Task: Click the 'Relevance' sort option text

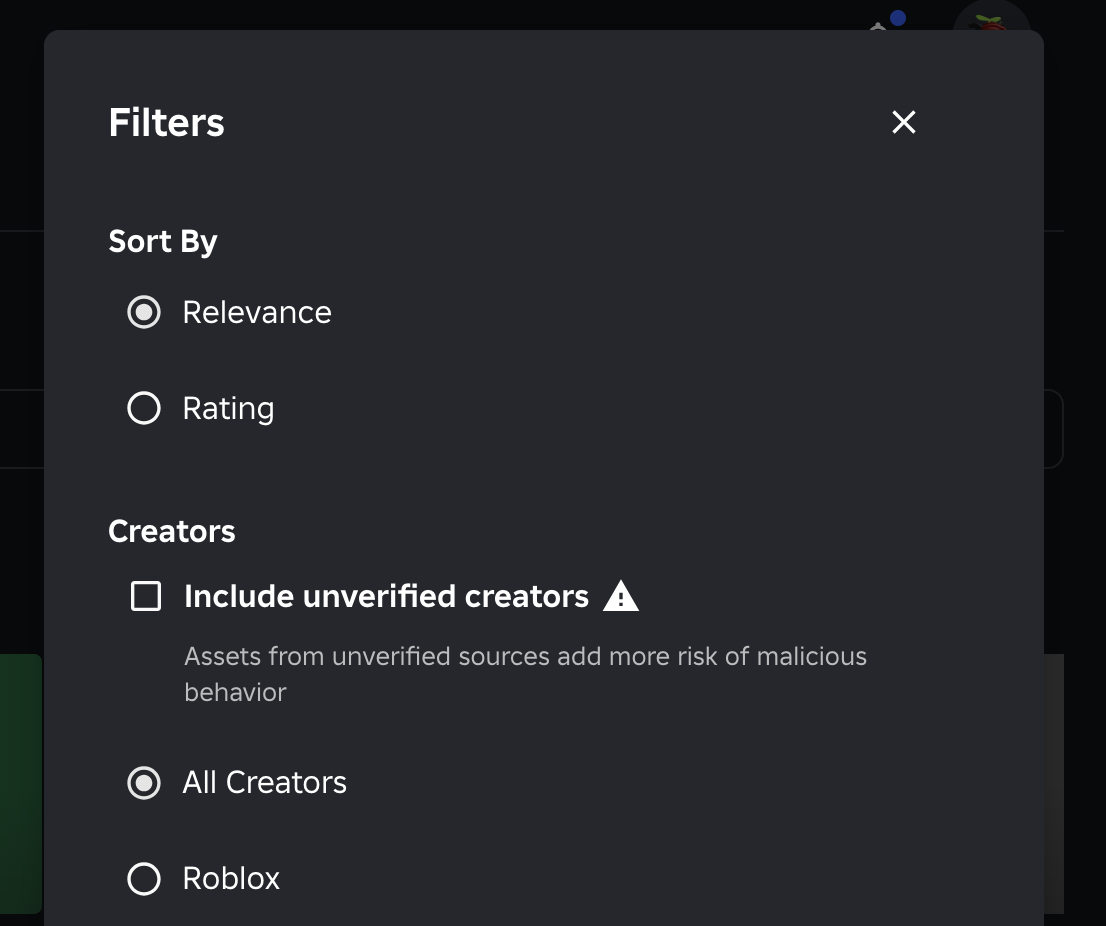Action: click(x=257, y=312)
